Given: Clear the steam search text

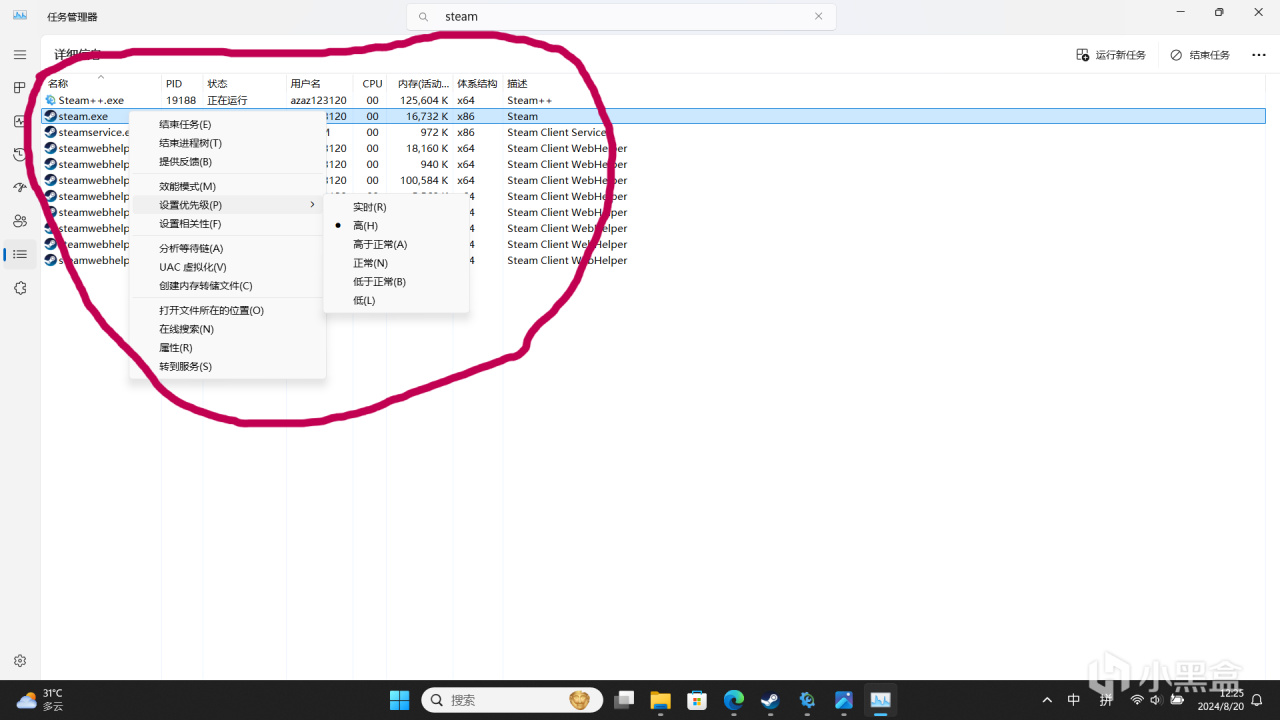Looking at the screenshot, I should point(819,17).
